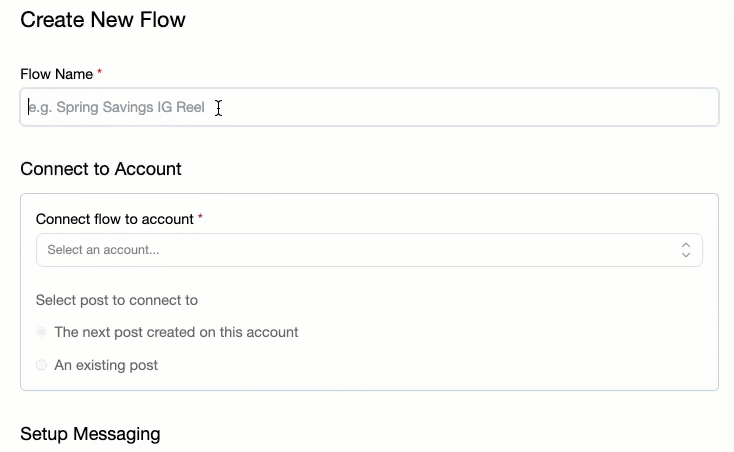Click the "Connect flow to account" label
Image resolution: width=734 pixels, height=452 pixels.
[x=114, y=218]
